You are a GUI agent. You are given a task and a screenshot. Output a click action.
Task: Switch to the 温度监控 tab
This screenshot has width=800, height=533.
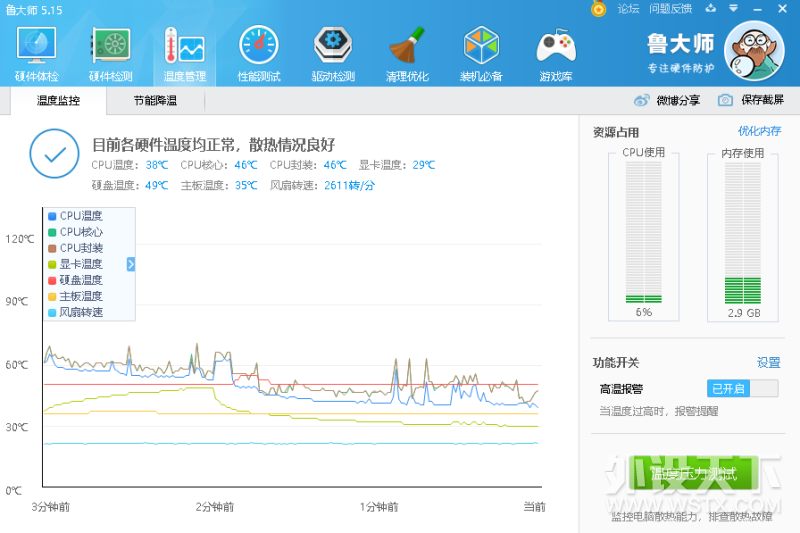click(x=58, y=100)
